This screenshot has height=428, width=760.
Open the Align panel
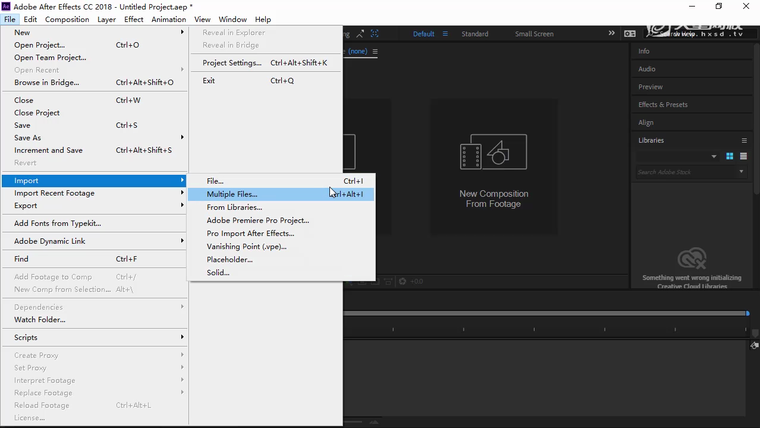pyautogui.click(x=646, y=122)
